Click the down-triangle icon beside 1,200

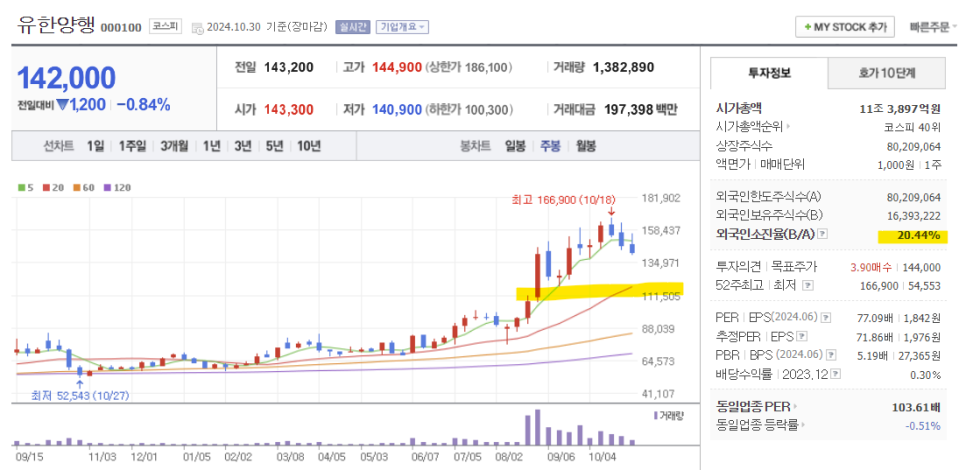click(62, 105)
